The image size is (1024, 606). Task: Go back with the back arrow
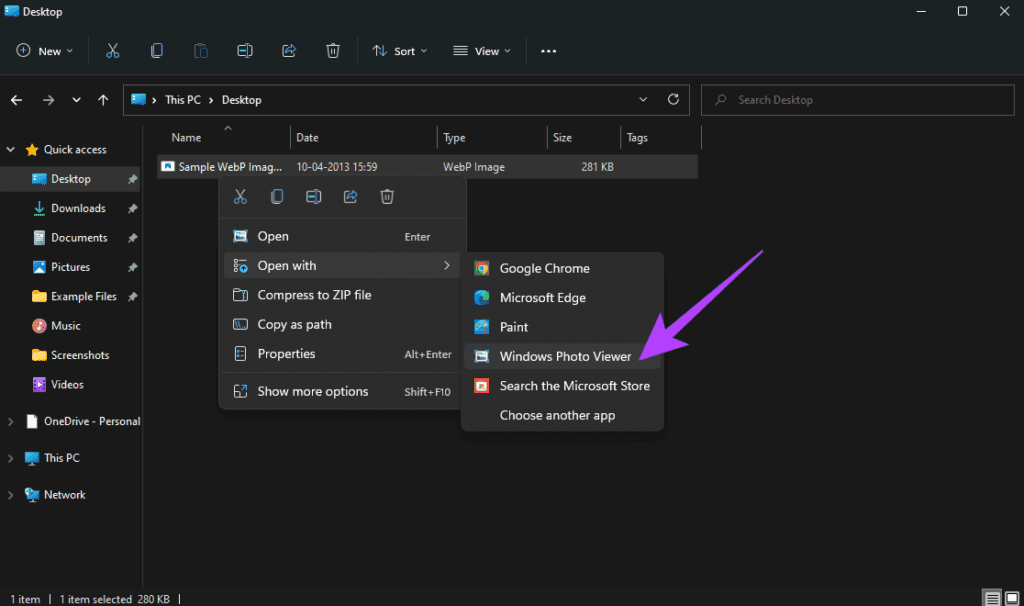[17, 100]
